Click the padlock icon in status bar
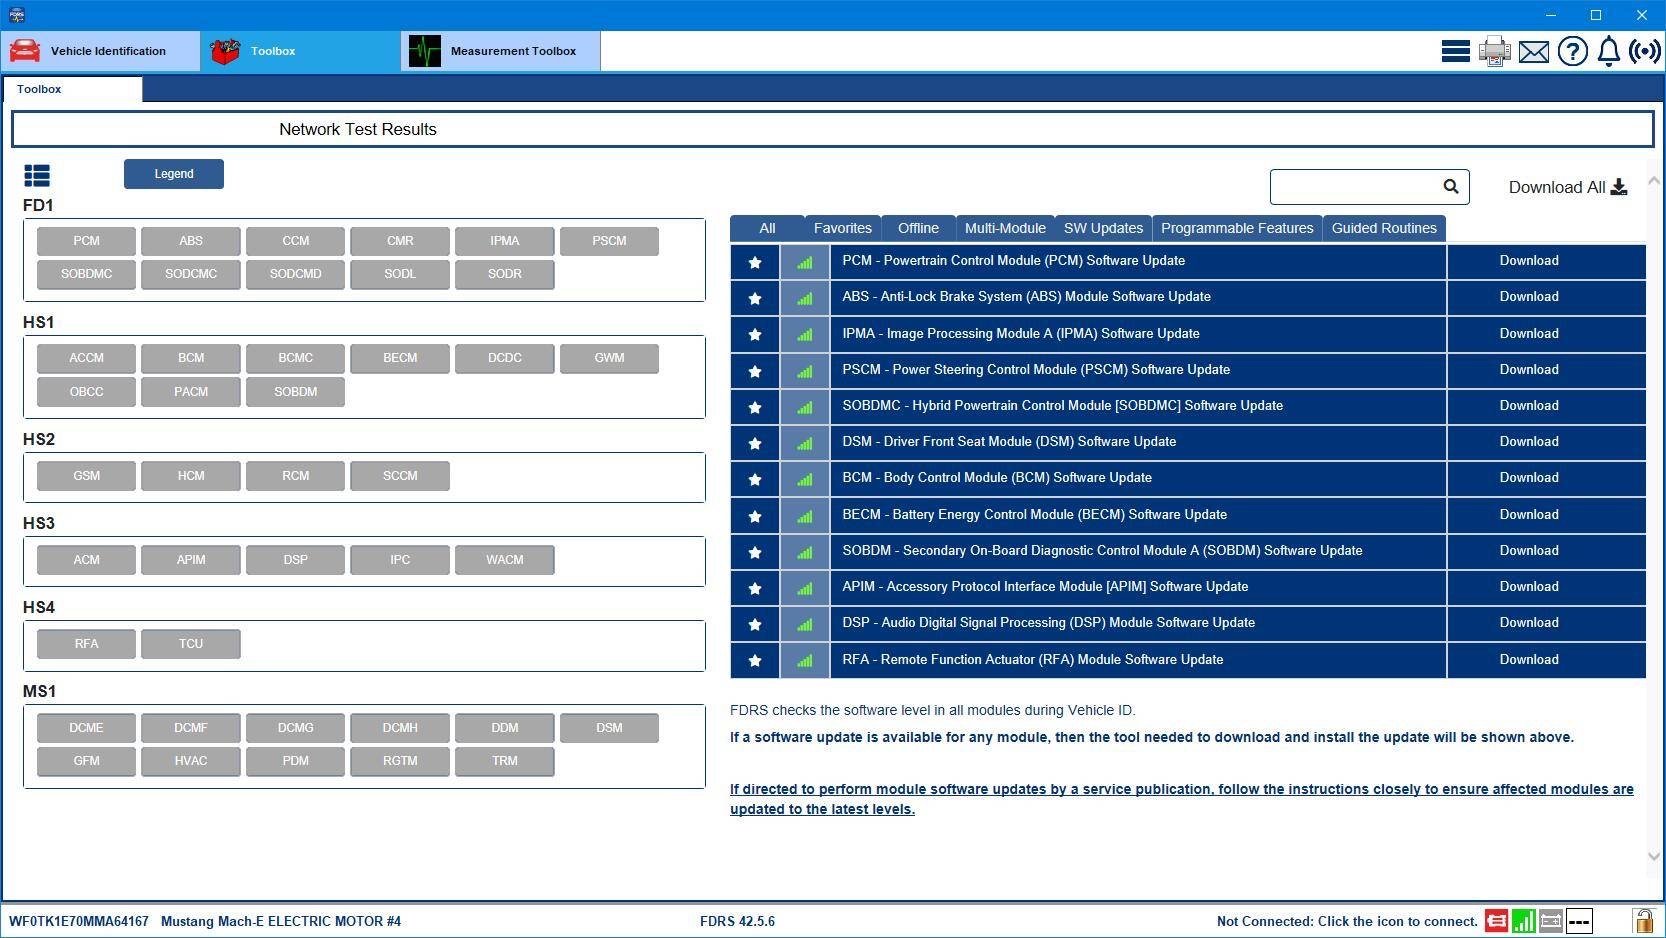 (x=1642, y=921)
